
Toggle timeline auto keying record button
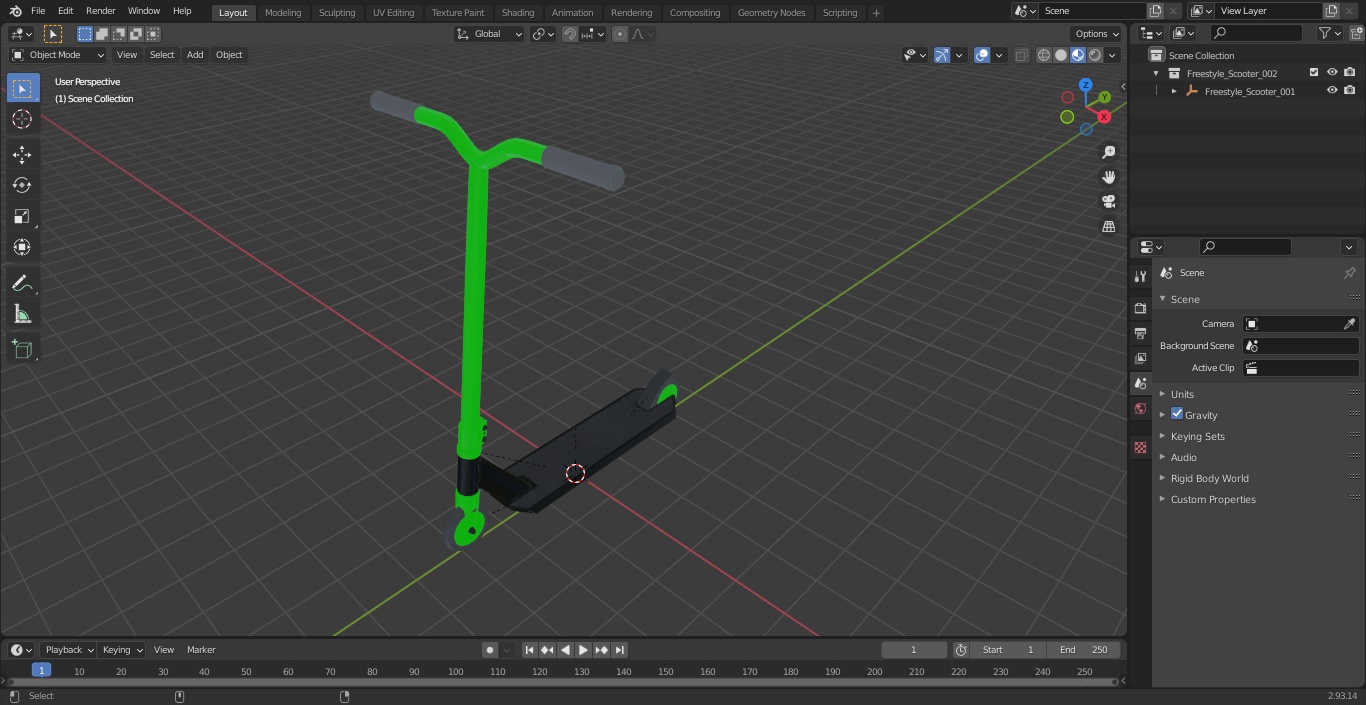[490, 650]
